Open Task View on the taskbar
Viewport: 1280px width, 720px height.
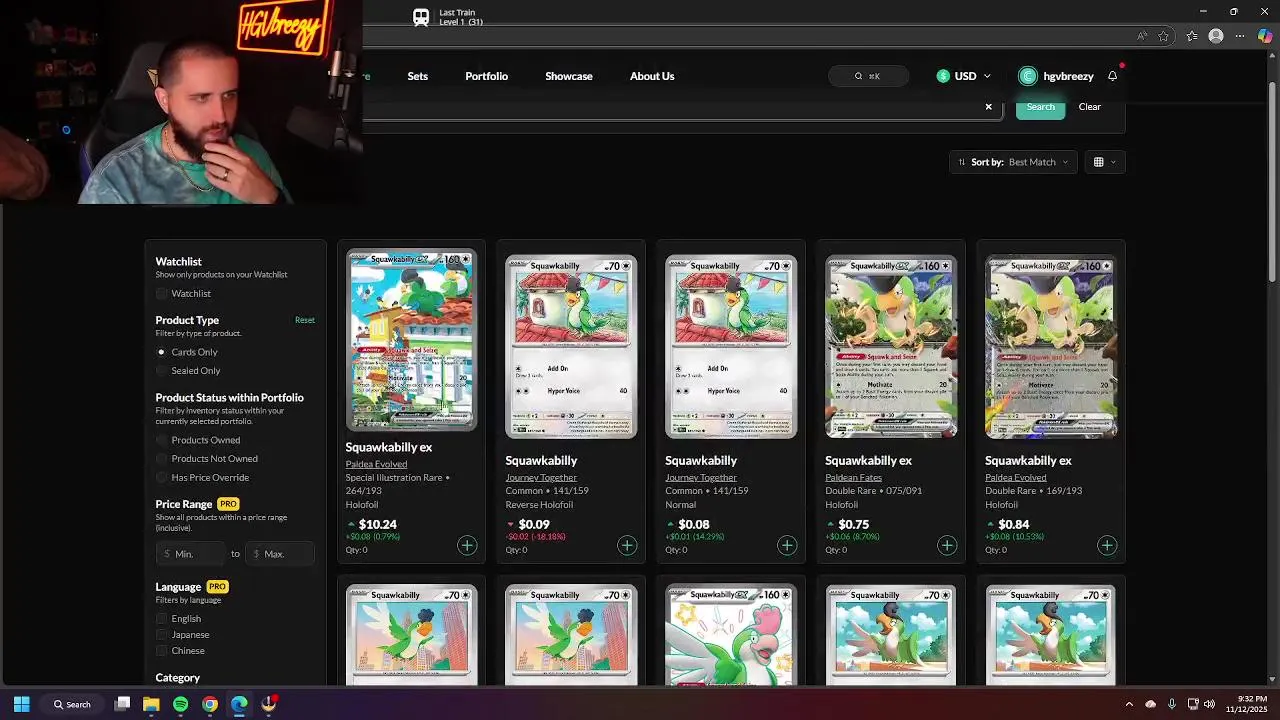click(x=122, y=704)
